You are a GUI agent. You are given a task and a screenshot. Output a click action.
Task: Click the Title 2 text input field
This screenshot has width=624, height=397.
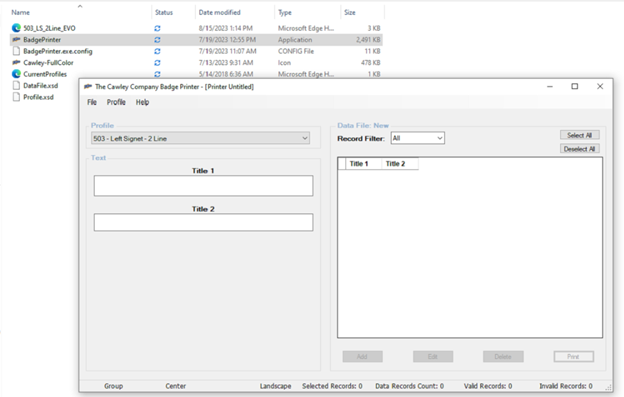[203, 222]
